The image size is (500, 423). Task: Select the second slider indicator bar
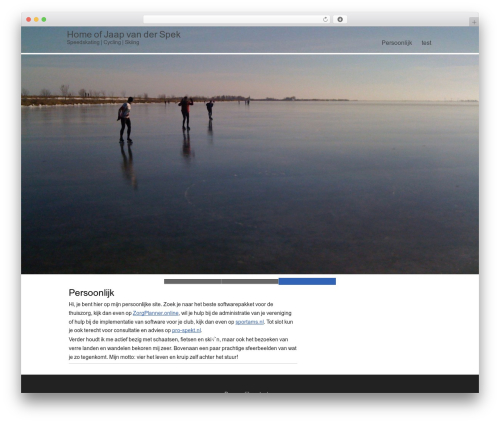pyautogui.click(x=250, y=282)
